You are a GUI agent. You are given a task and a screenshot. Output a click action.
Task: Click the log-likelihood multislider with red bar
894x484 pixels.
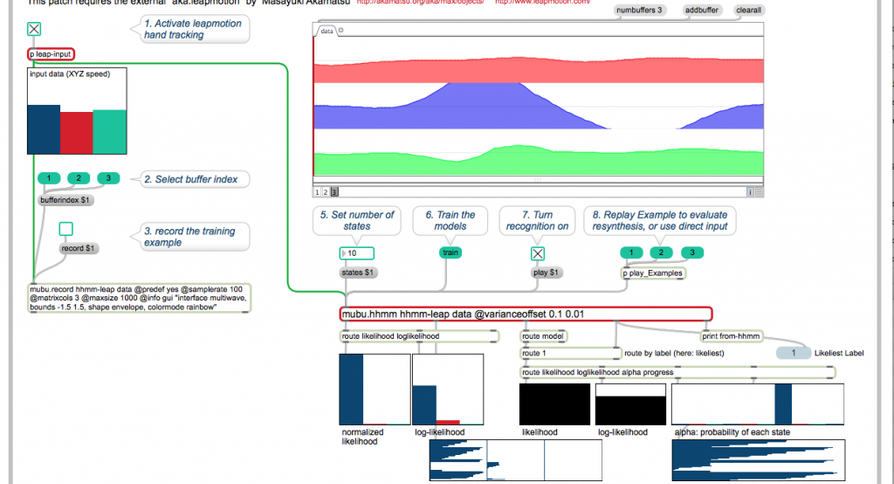448,389
